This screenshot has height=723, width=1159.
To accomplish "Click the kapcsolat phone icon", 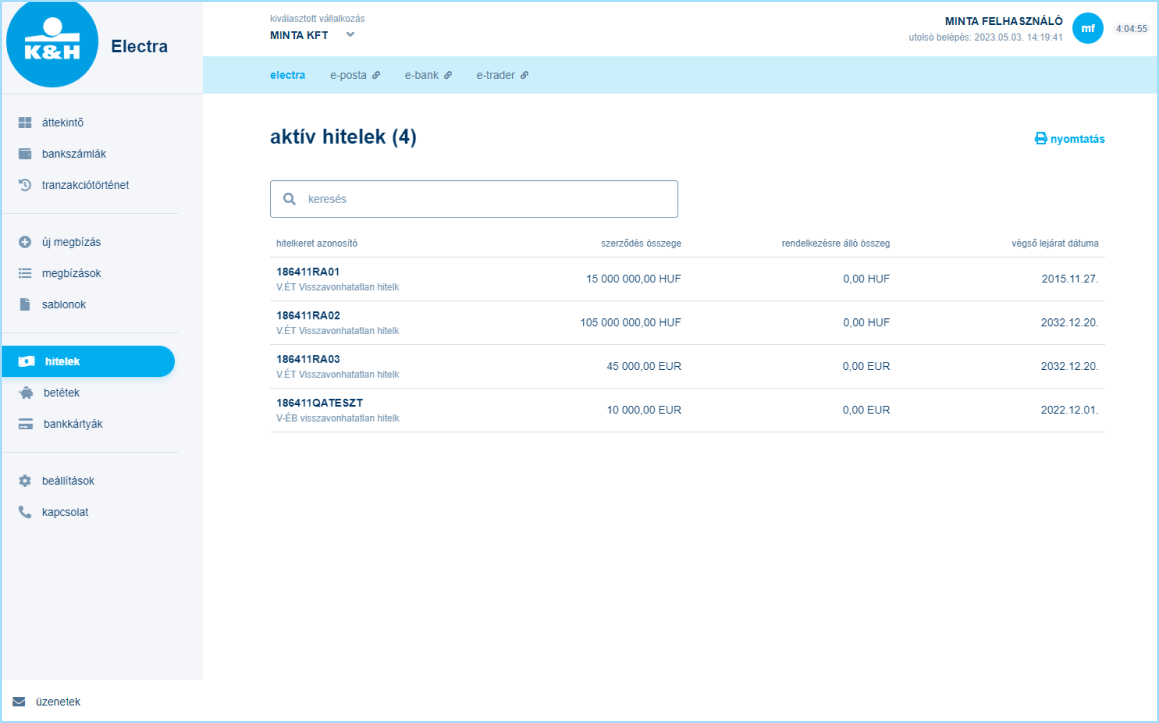I will [24, 511].
